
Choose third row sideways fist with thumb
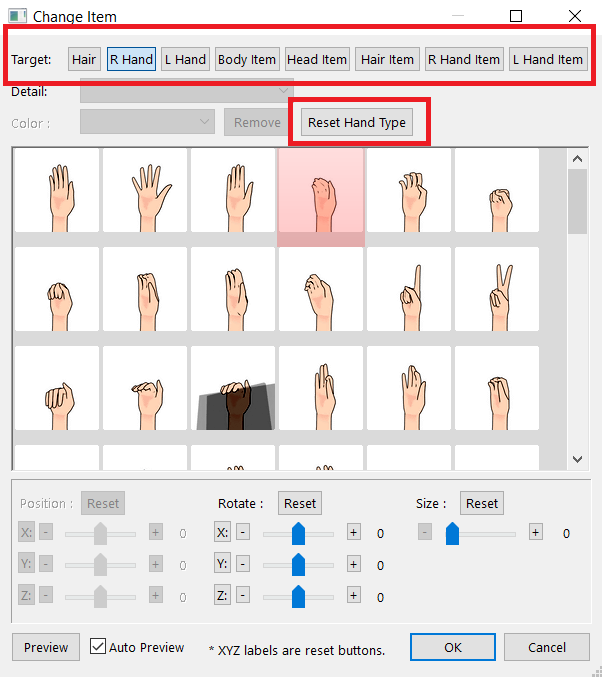pyautogui.click(x=57, y=388)
